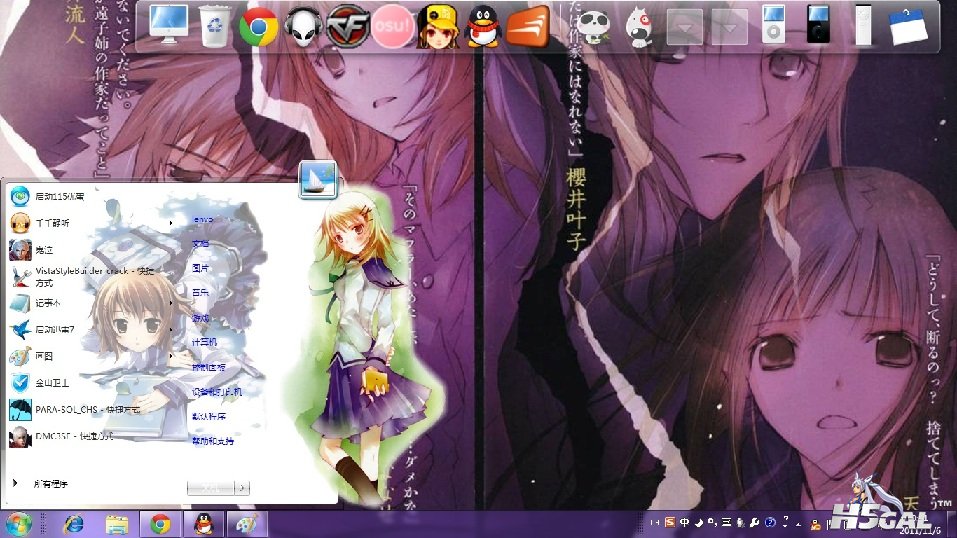Click the second gray dropdown box in the dock
Viewport: 957px width, 538px height.
click(x=729, y=27)
